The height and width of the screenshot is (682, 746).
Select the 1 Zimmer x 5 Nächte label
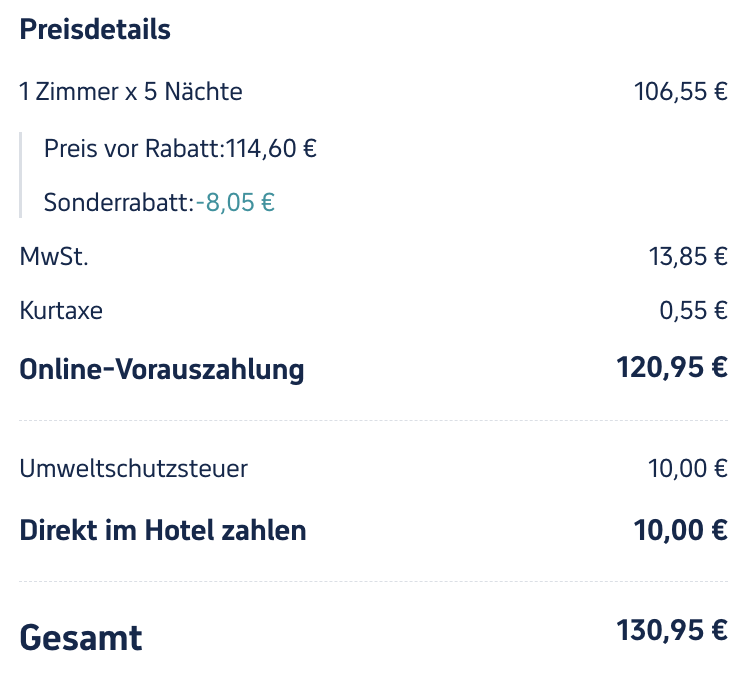[131, 91]
